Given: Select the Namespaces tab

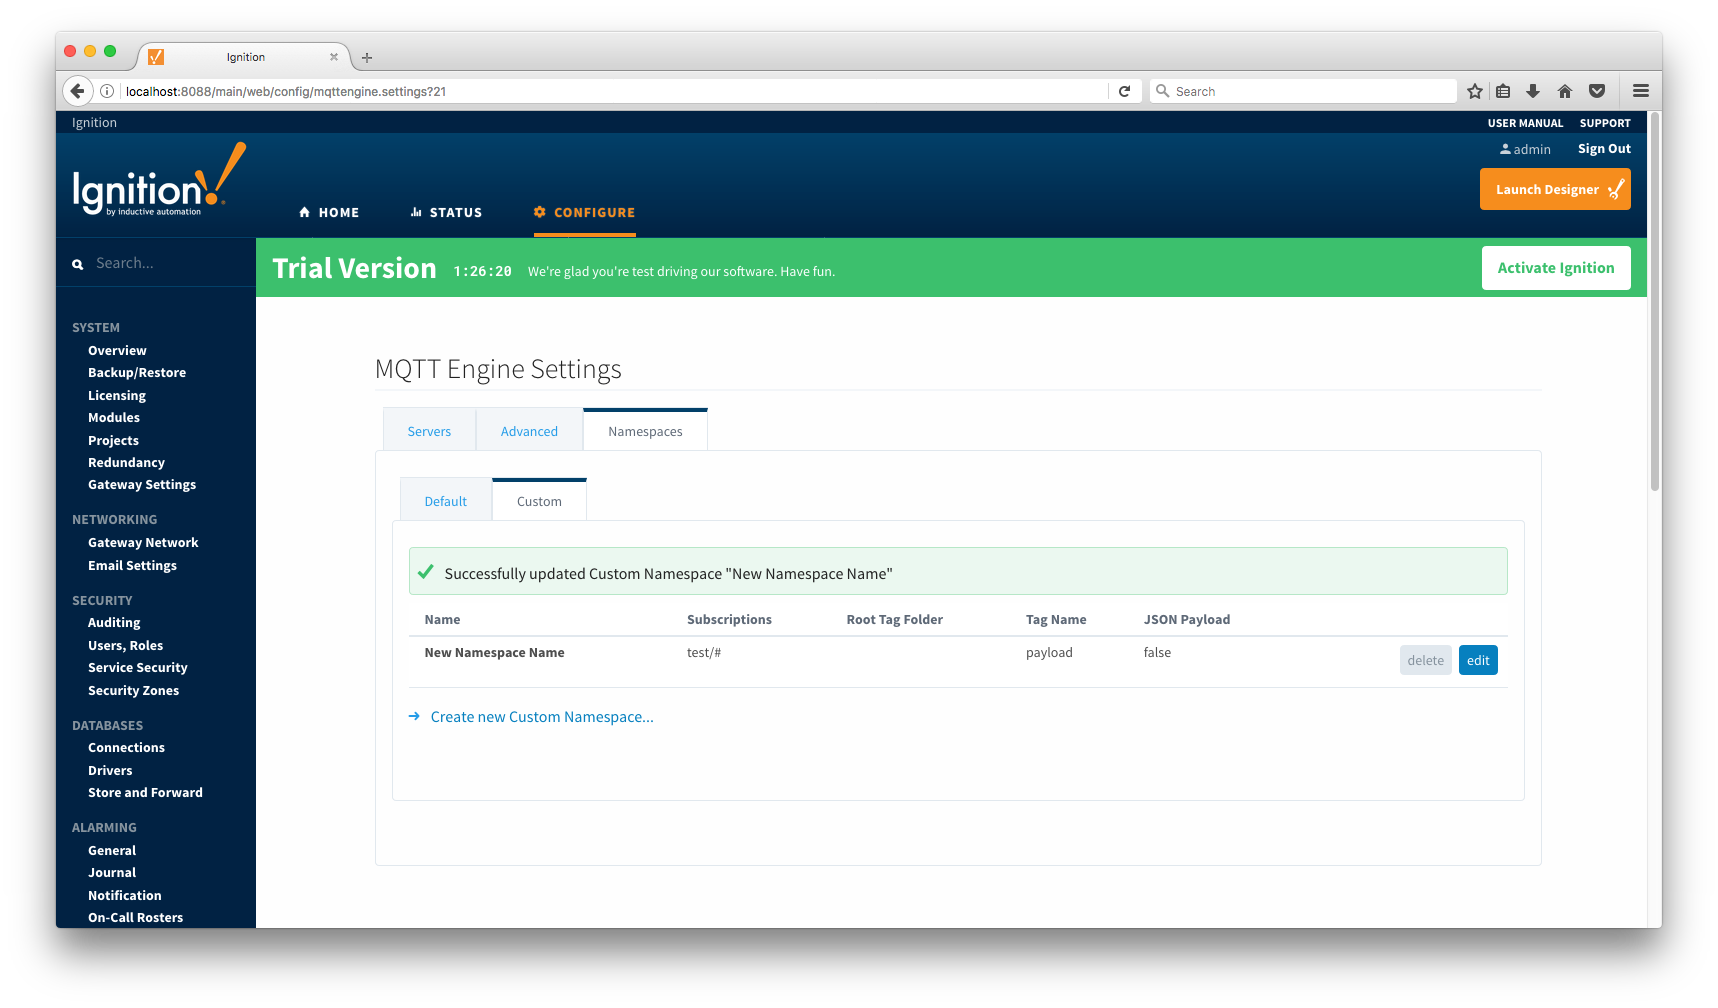Looking at the screenshot, I should coord(645,431).
